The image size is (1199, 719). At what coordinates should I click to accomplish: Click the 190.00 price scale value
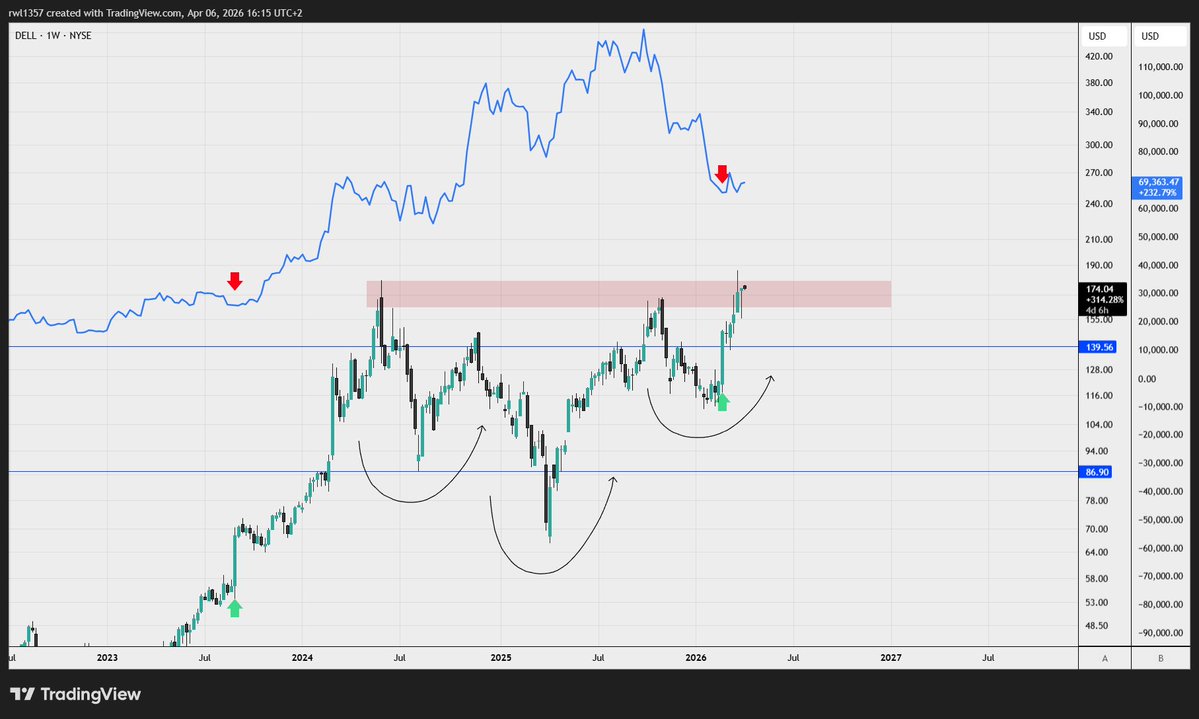(1099, 266)
